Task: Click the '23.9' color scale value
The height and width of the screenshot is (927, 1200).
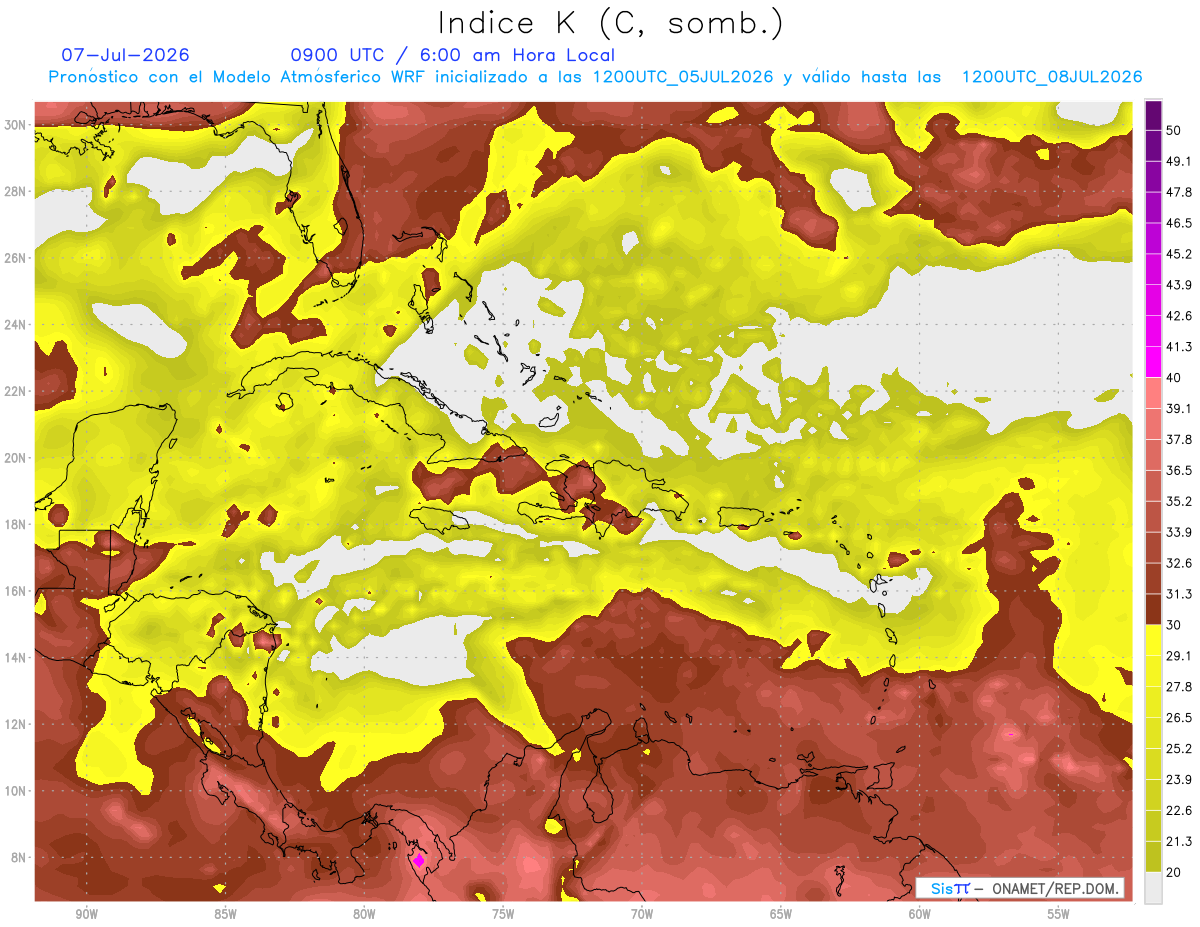Action: coord(1179,780)
